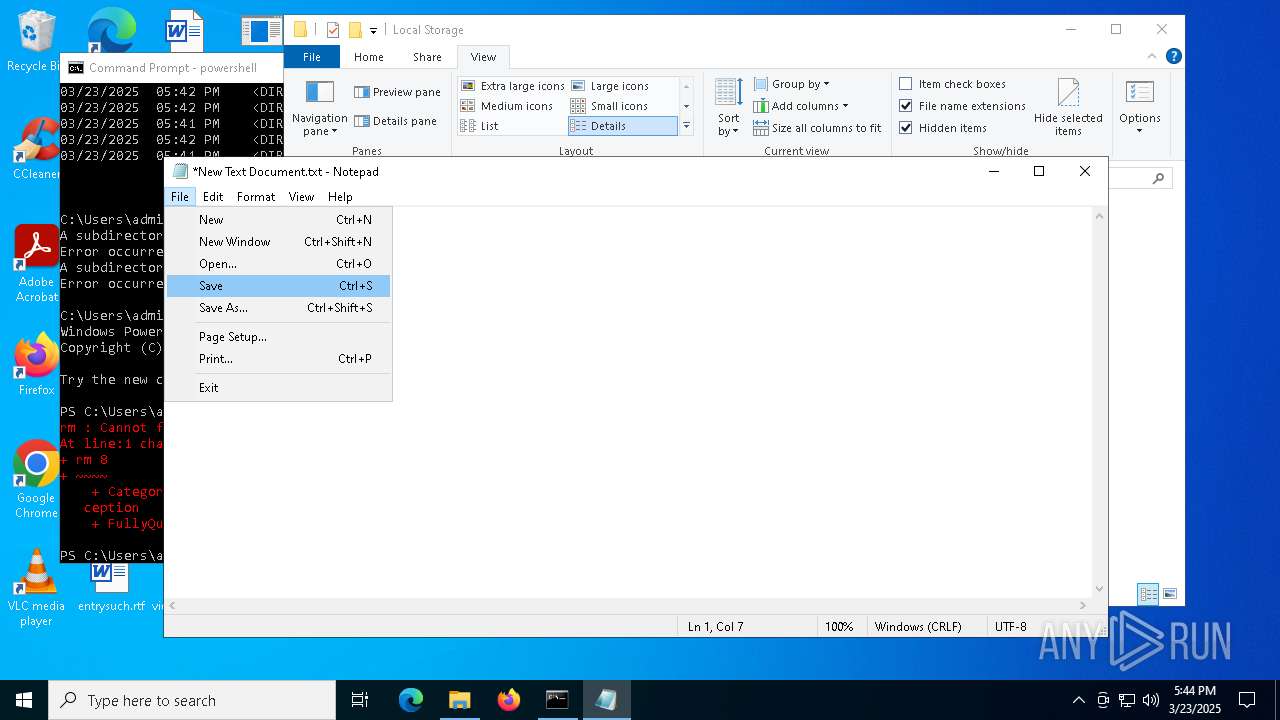Viewport: 1280px width, 720px height.
Task: Choose Medium icons layout
Action: (507, 106)
